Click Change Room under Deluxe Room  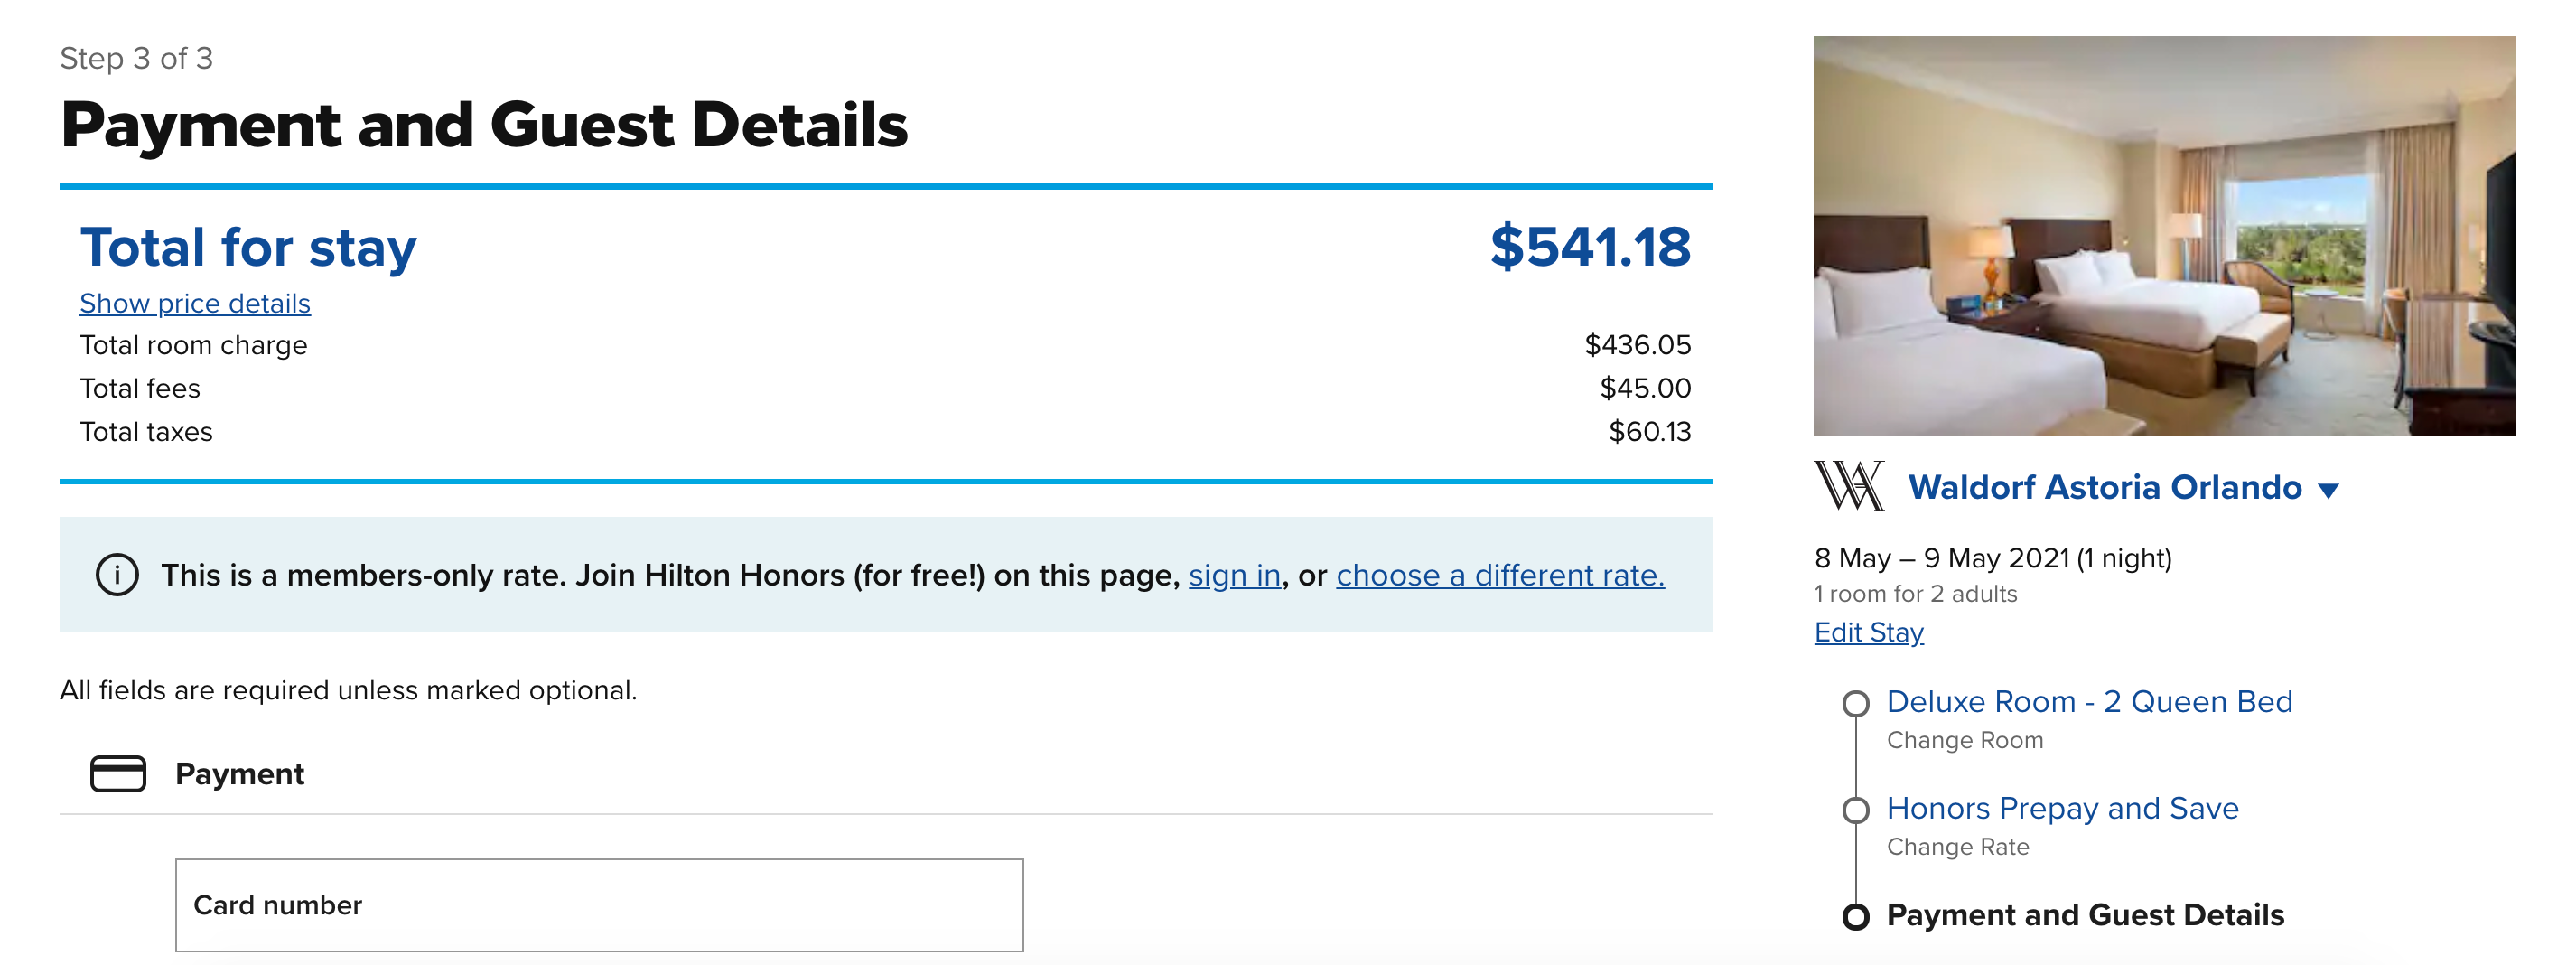pos(1964,740)
